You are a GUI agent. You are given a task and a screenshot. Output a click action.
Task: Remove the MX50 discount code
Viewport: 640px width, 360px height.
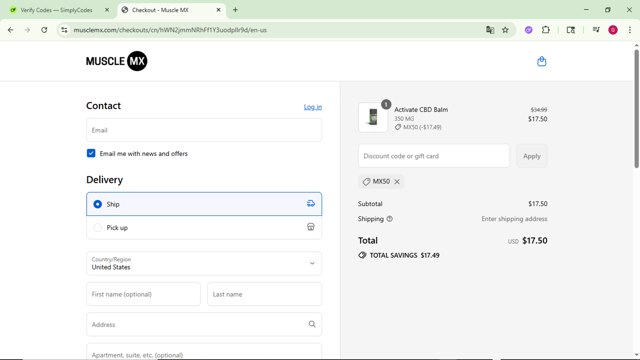pos(397,182)
